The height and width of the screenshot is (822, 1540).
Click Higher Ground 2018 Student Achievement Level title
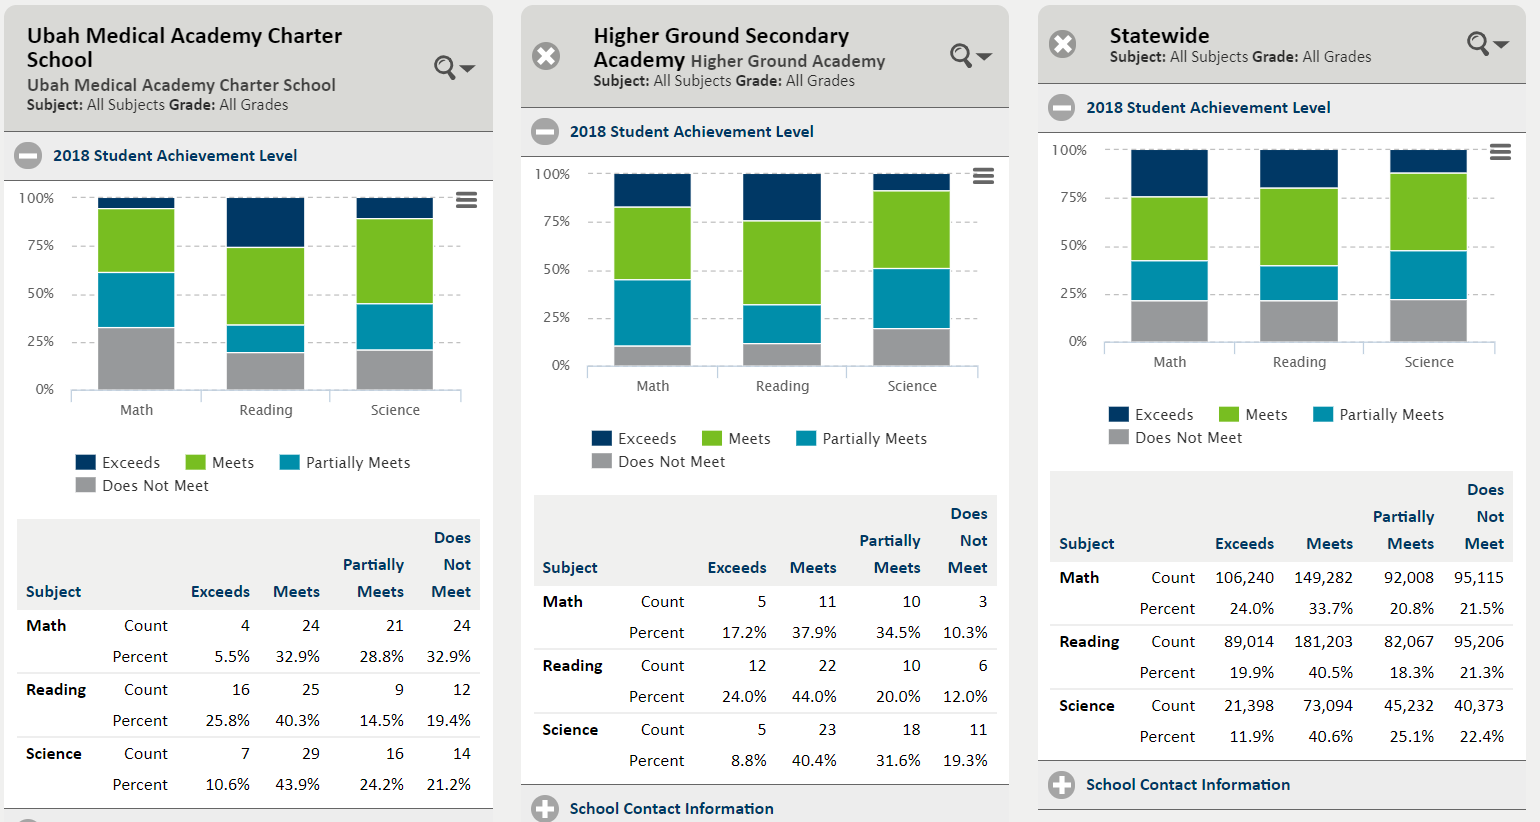692,132
